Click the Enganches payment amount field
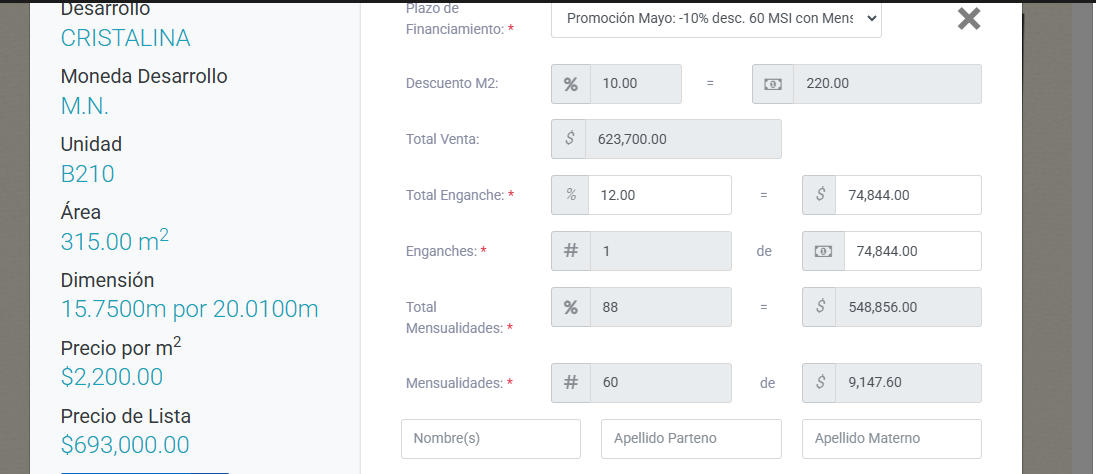The width and height of the screenshot is (1096, 474). coord(912,251)
